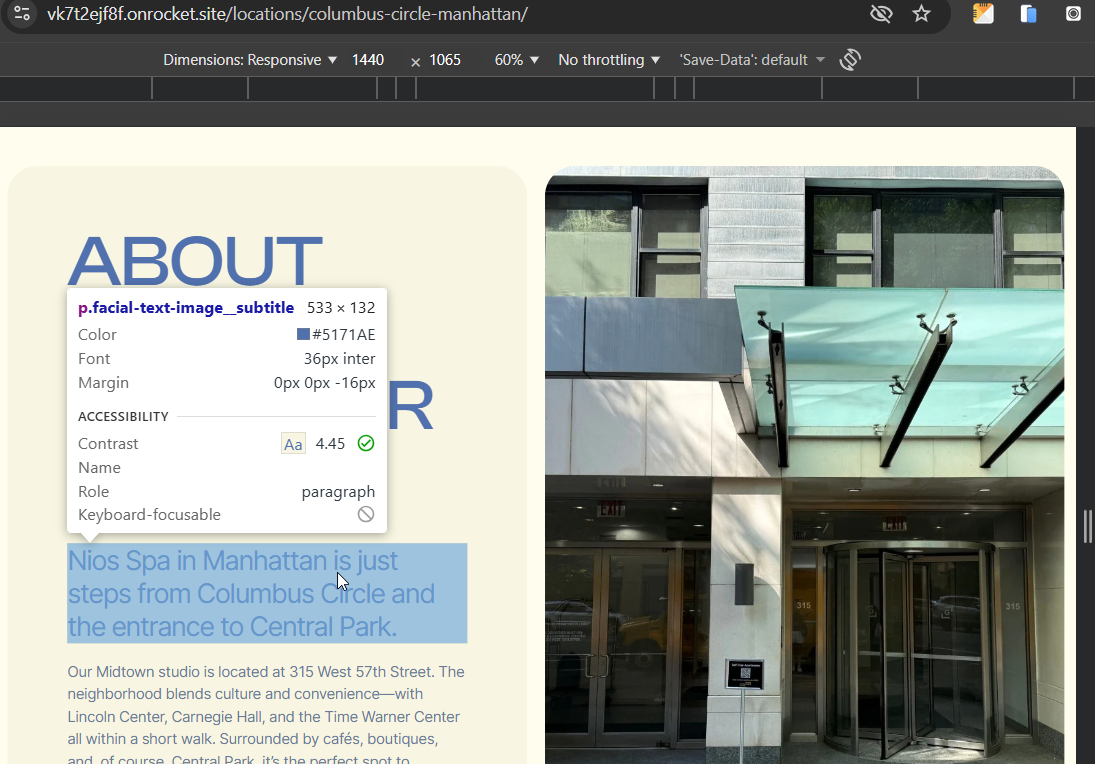The height and width of the screenshot is (764, 1095).
Task: Click the green contrast pass checkmark icon
Action: [366, 443]
